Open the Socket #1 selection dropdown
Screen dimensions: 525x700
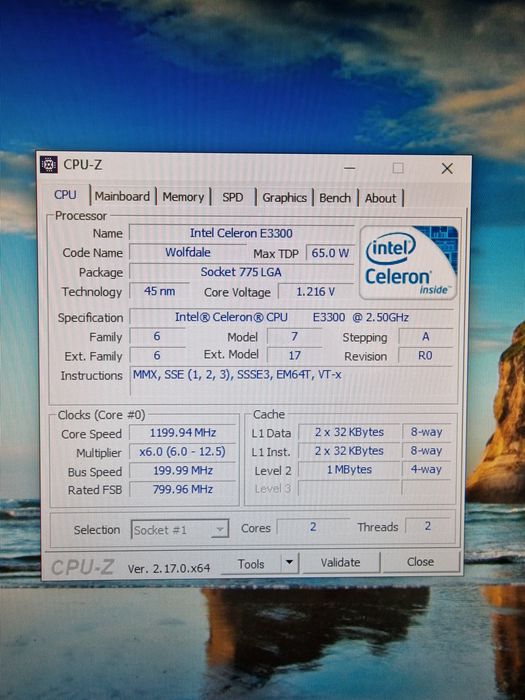pos(179,530)
